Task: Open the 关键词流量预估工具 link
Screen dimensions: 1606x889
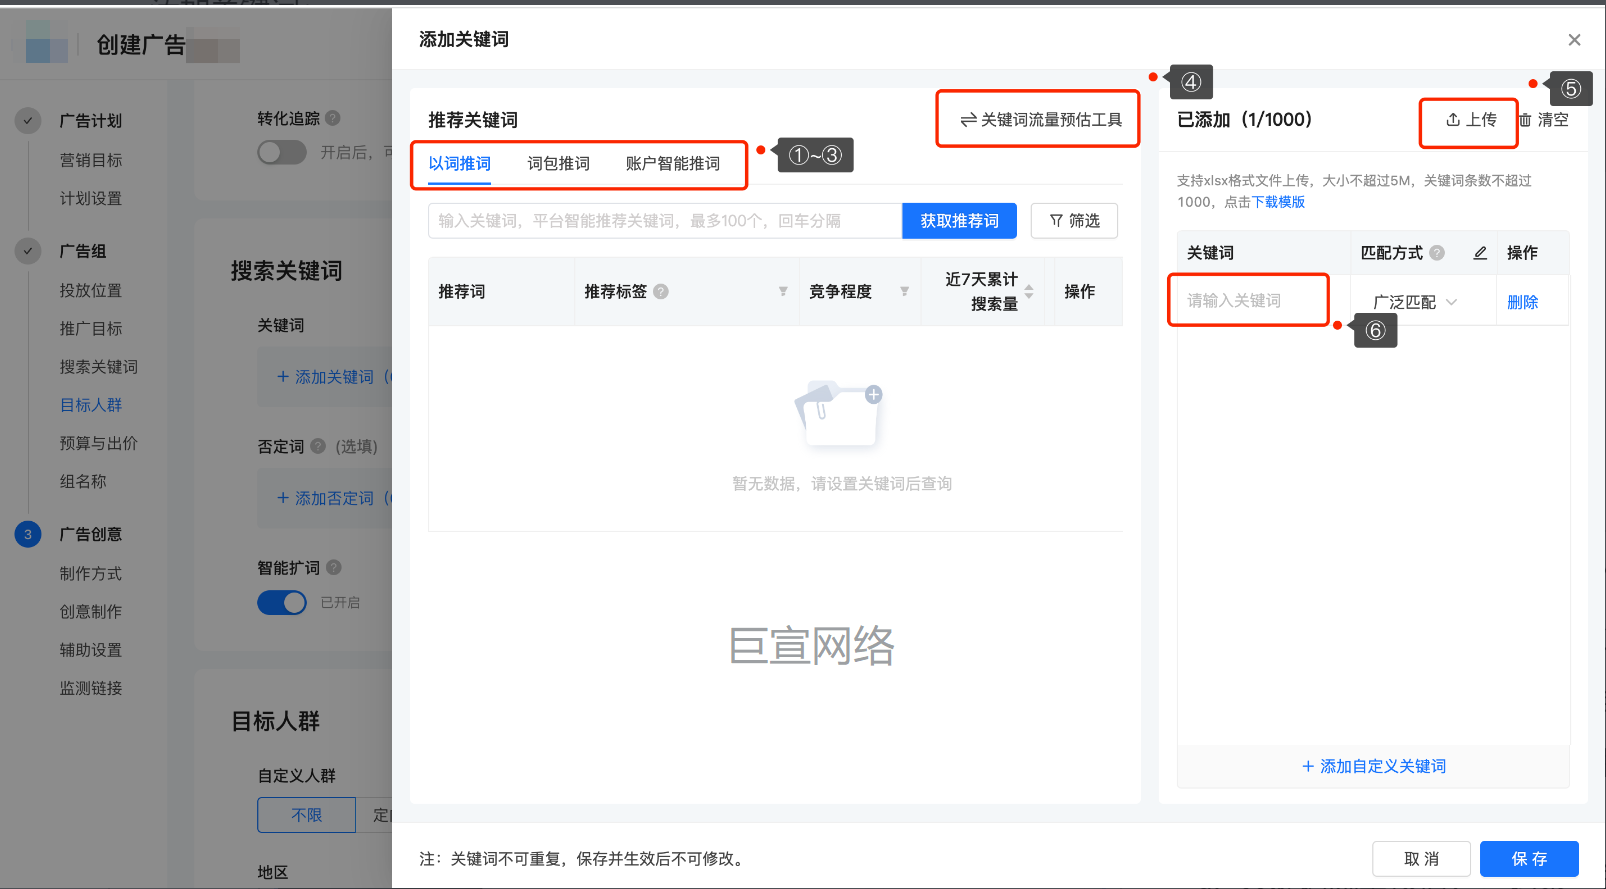Action: coord(1041,120)
